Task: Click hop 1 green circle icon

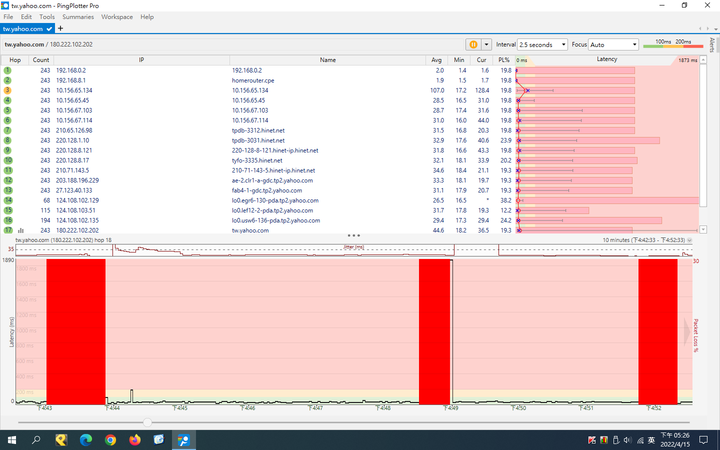Action: pyautogui.click(x=7, y=70)
